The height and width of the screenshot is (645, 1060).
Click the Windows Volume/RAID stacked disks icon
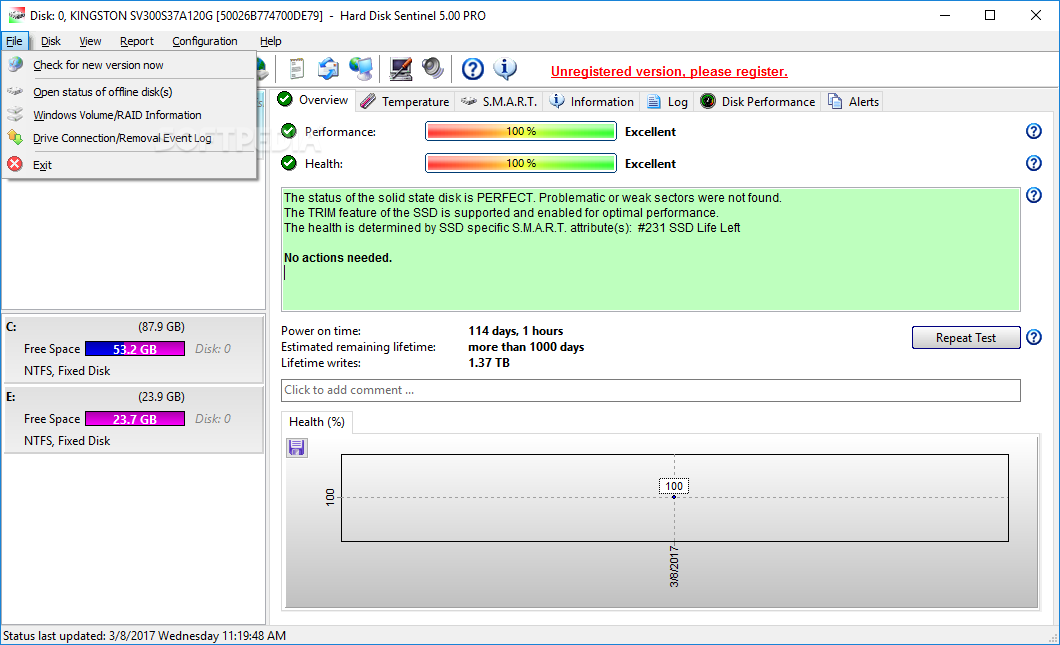(x=15, y=114)
